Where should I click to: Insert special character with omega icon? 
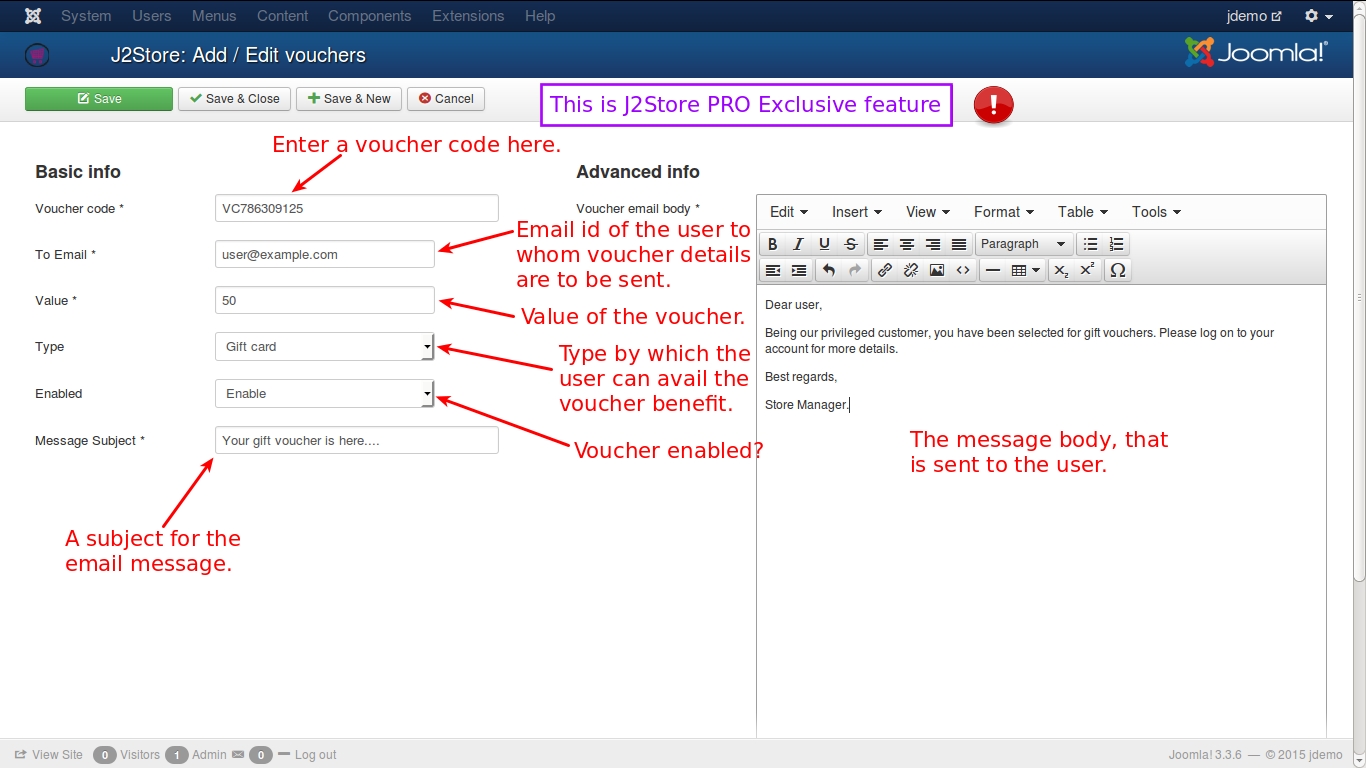(1118, 270)
